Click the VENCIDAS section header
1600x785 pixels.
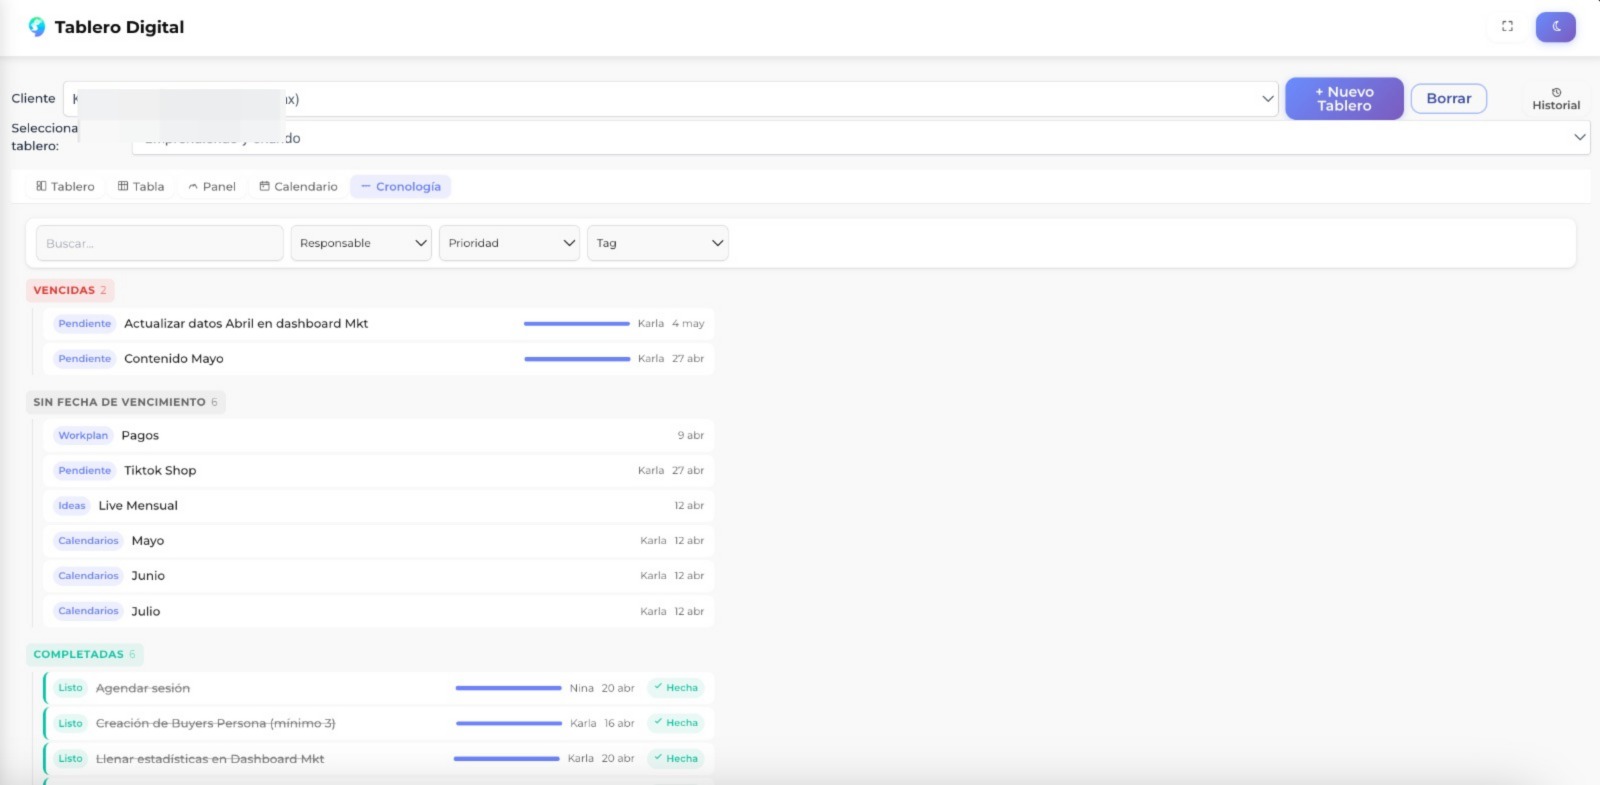[70, 290]
